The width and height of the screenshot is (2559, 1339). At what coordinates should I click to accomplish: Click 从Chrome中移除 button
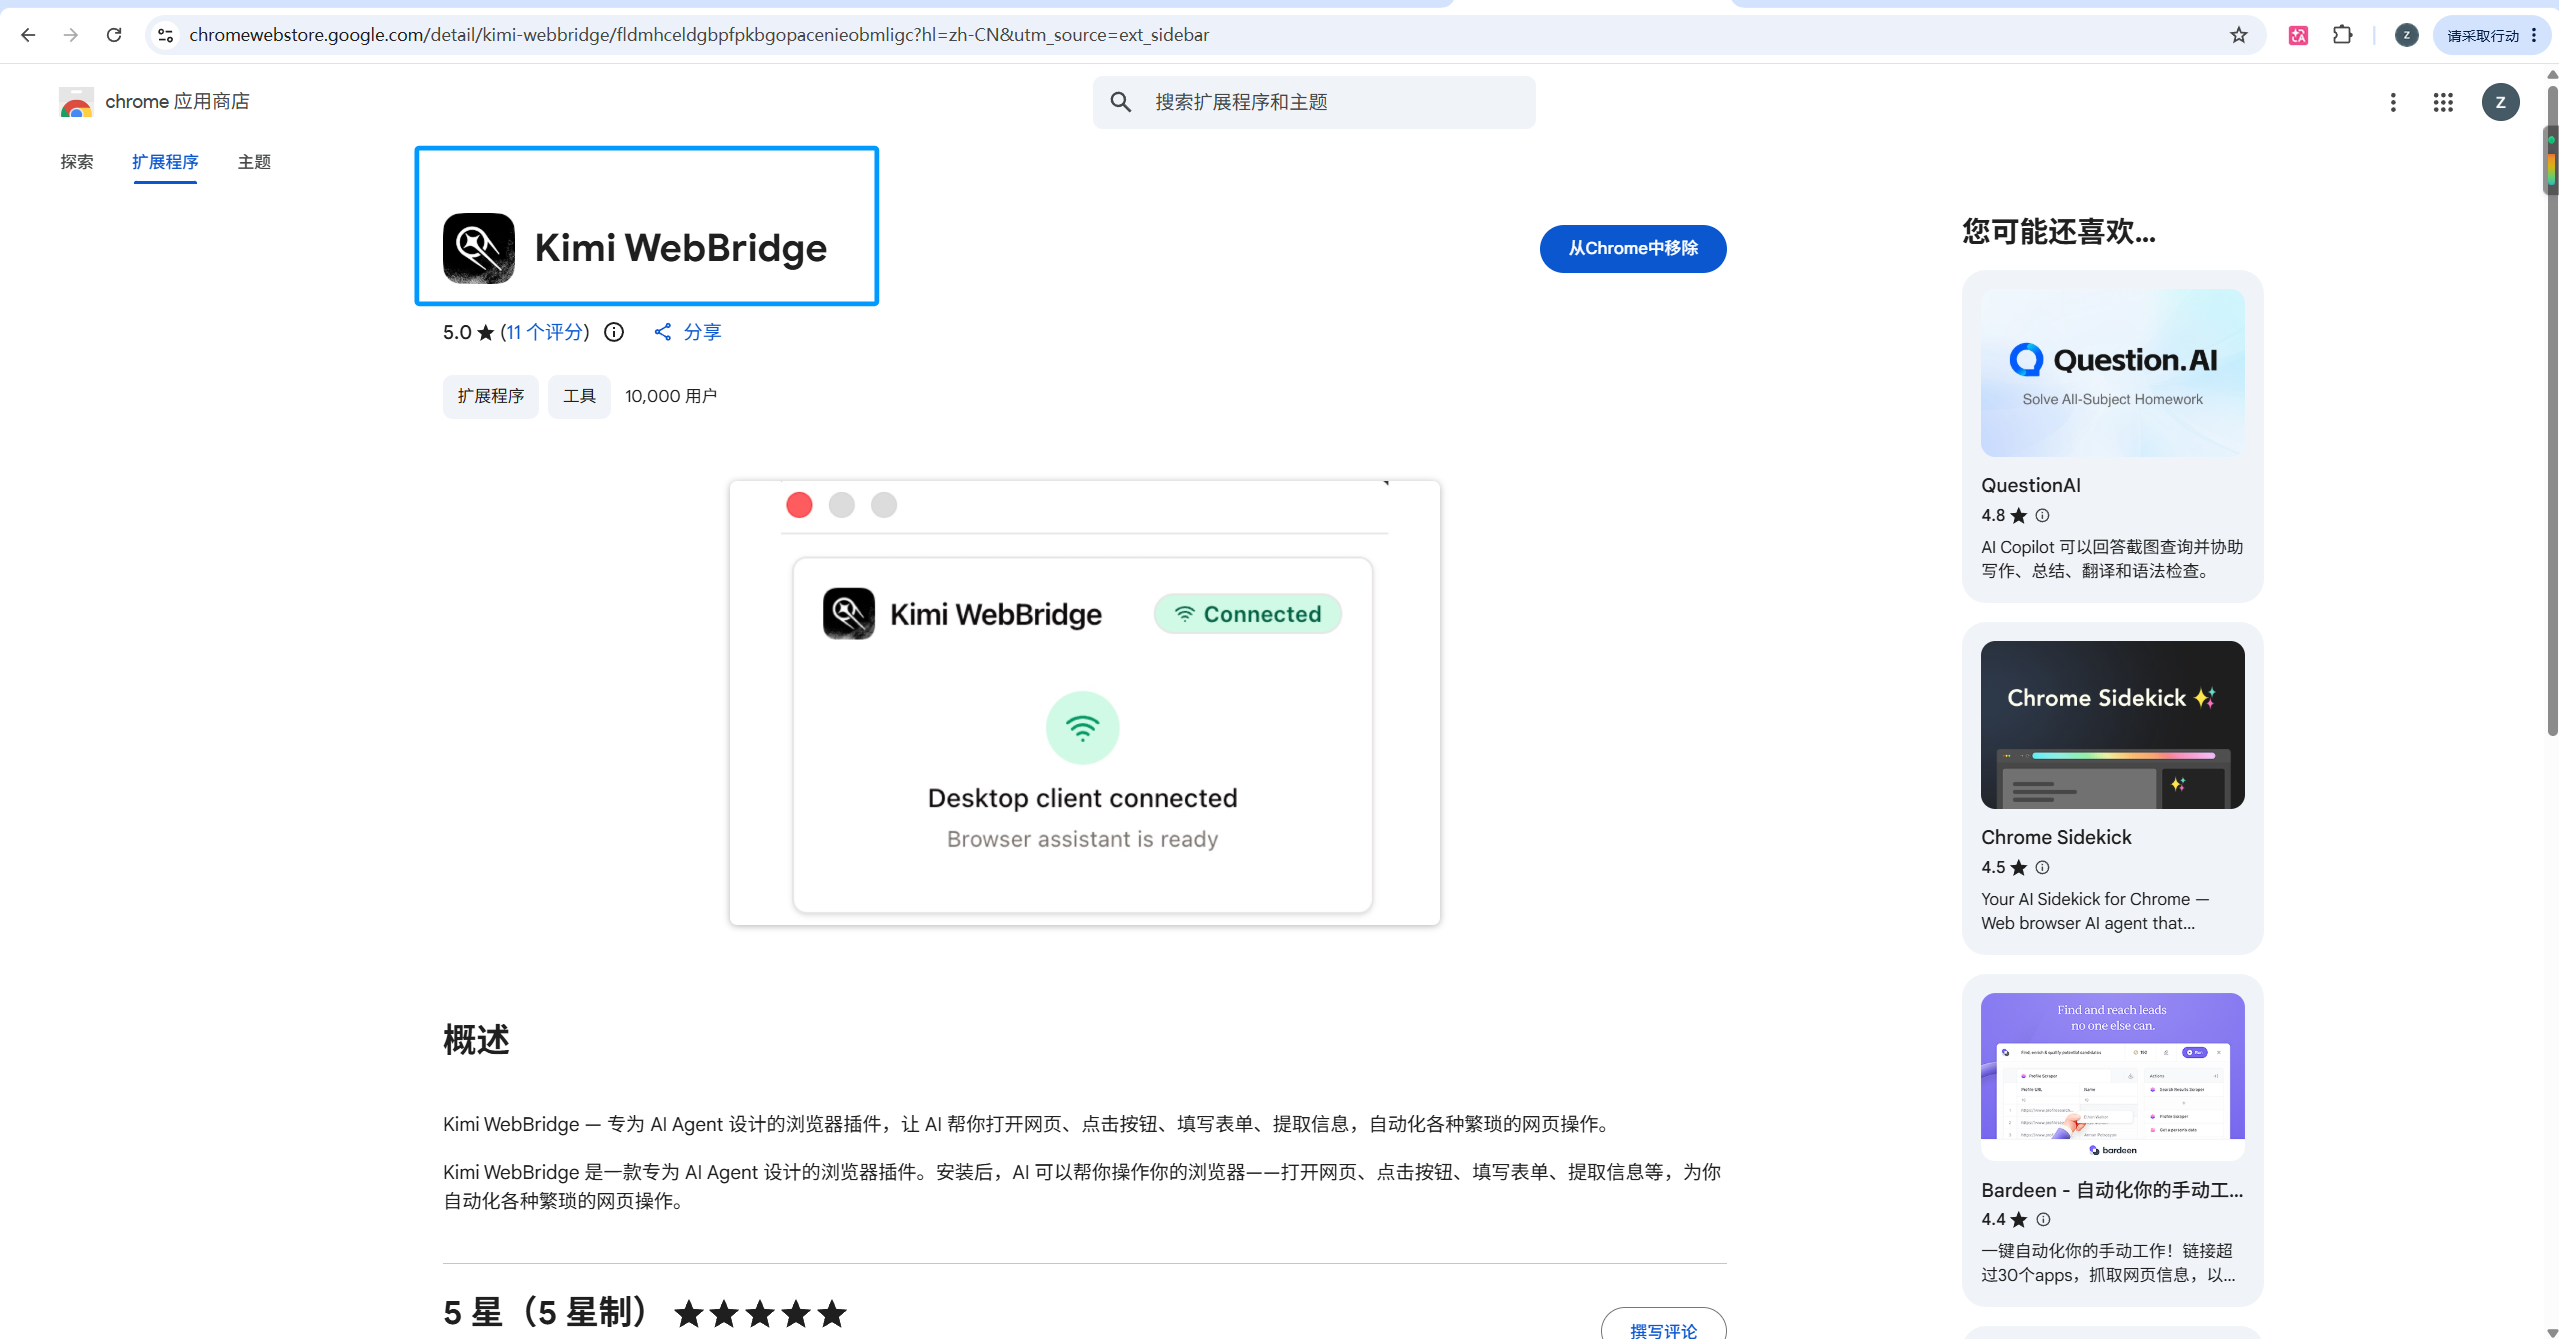(x=1633, y=248)
